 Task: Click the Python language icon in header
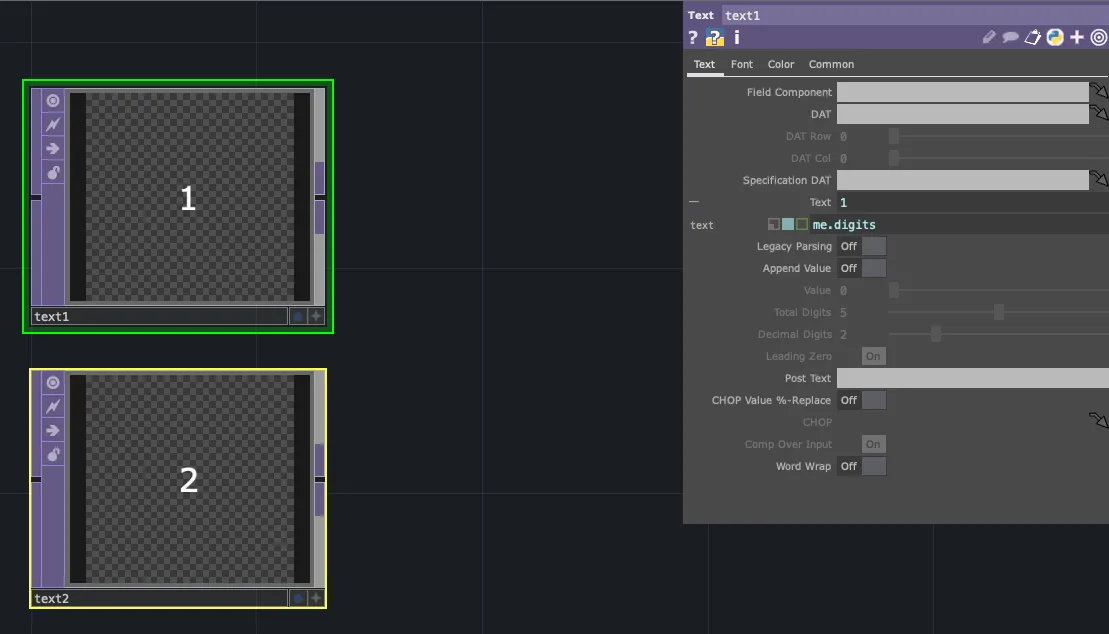(1055, 38)
